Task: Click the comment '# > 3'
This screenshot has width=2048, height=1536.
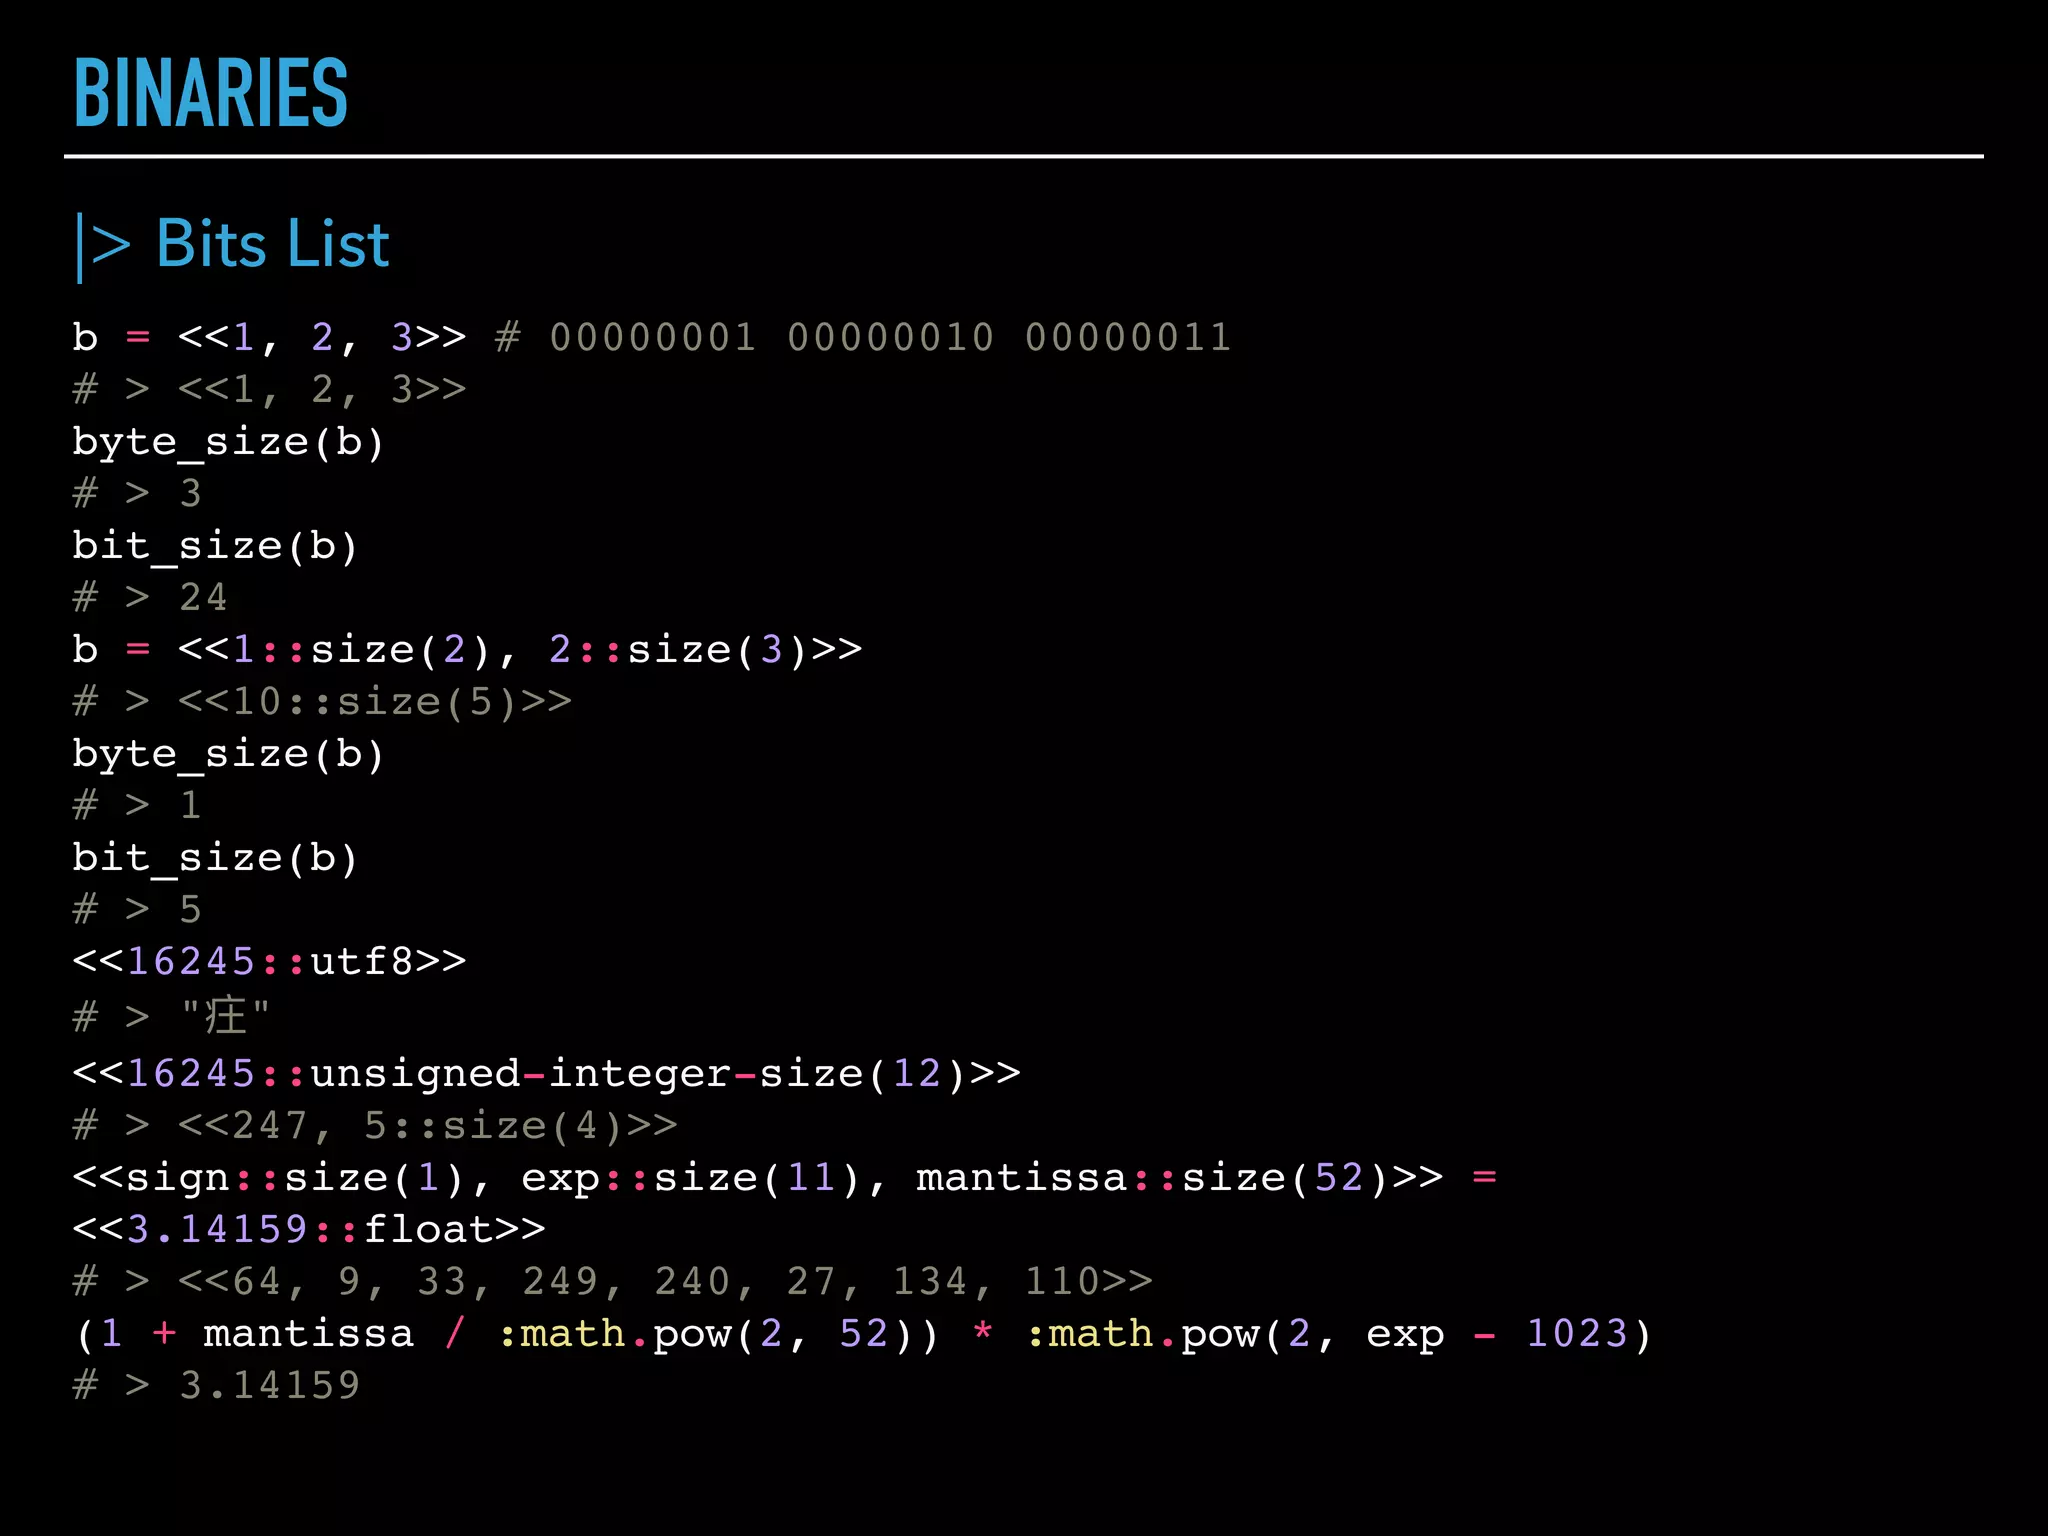Action: coord(138,493)
